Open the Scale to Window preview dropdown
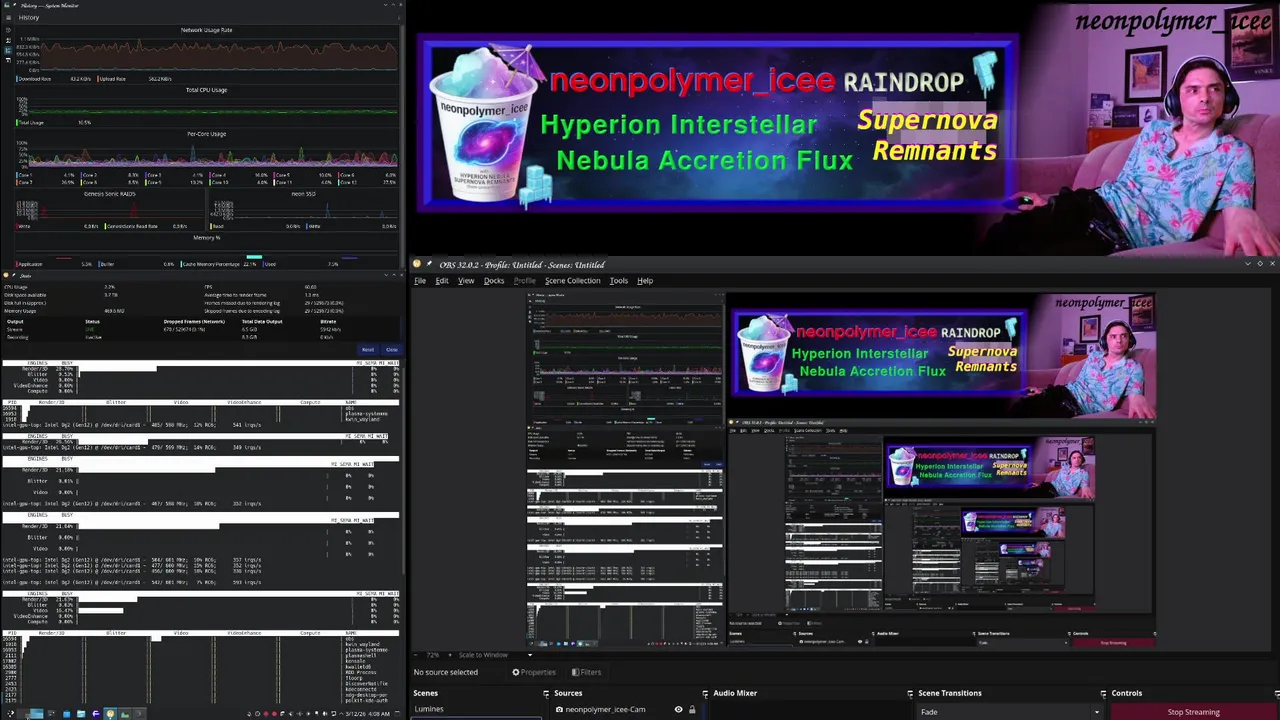The image size is (1280, 720). pos(496,655)
